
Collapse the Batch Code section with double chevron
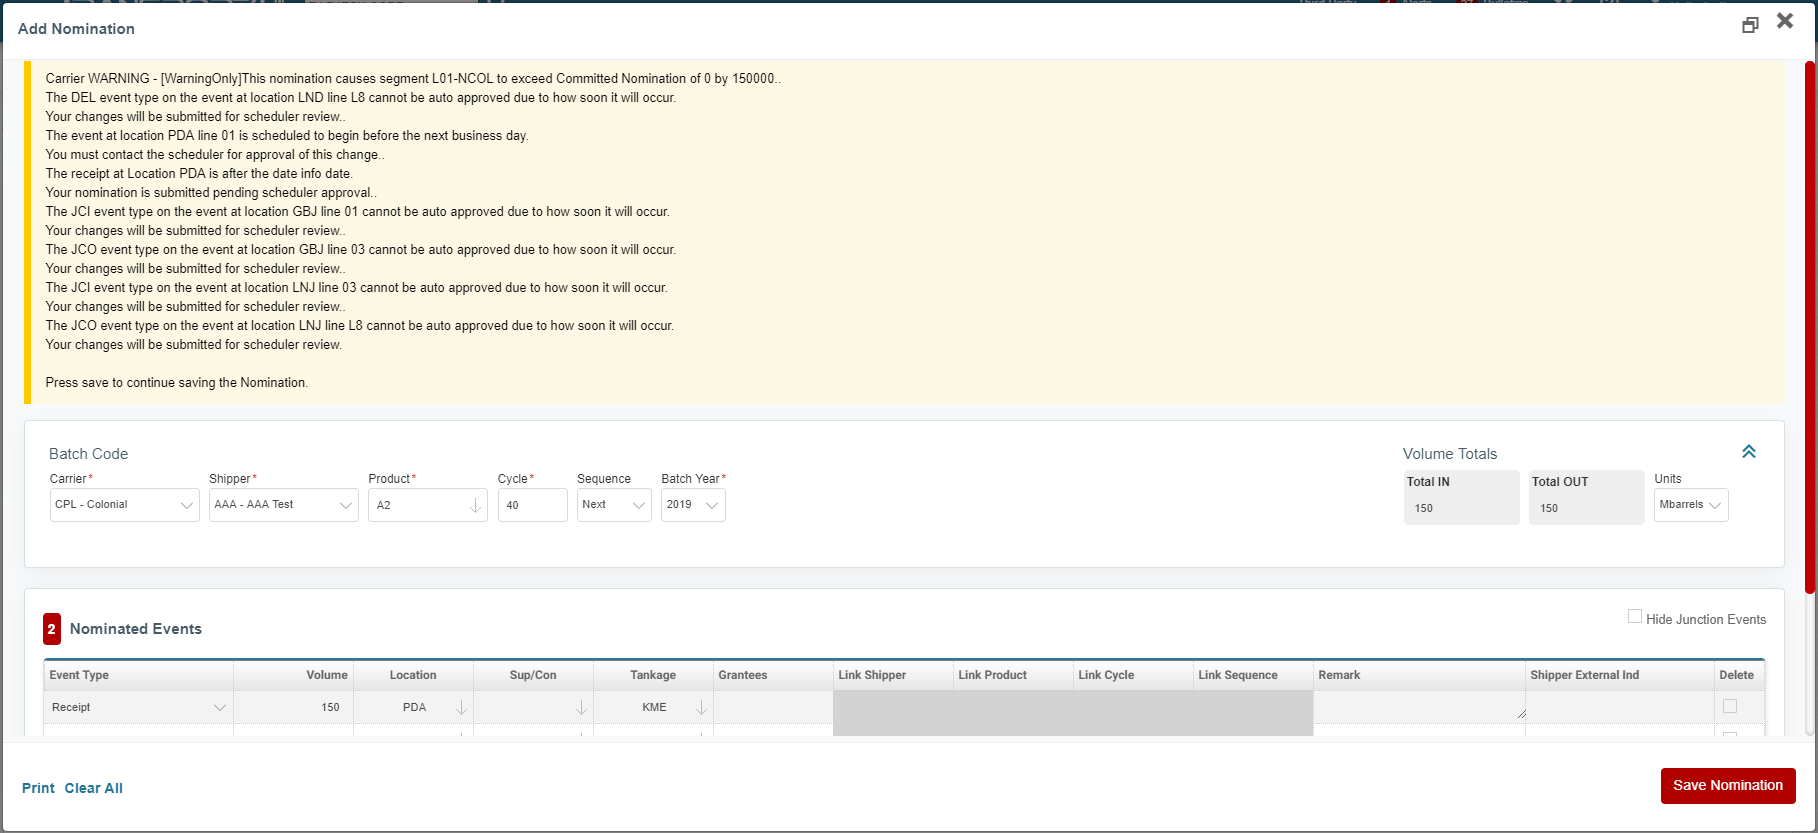tap(1748, 452)
